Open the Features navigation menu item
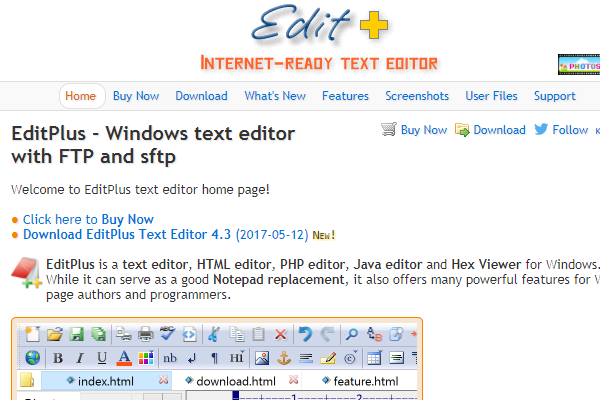 (x=345, y=96)
